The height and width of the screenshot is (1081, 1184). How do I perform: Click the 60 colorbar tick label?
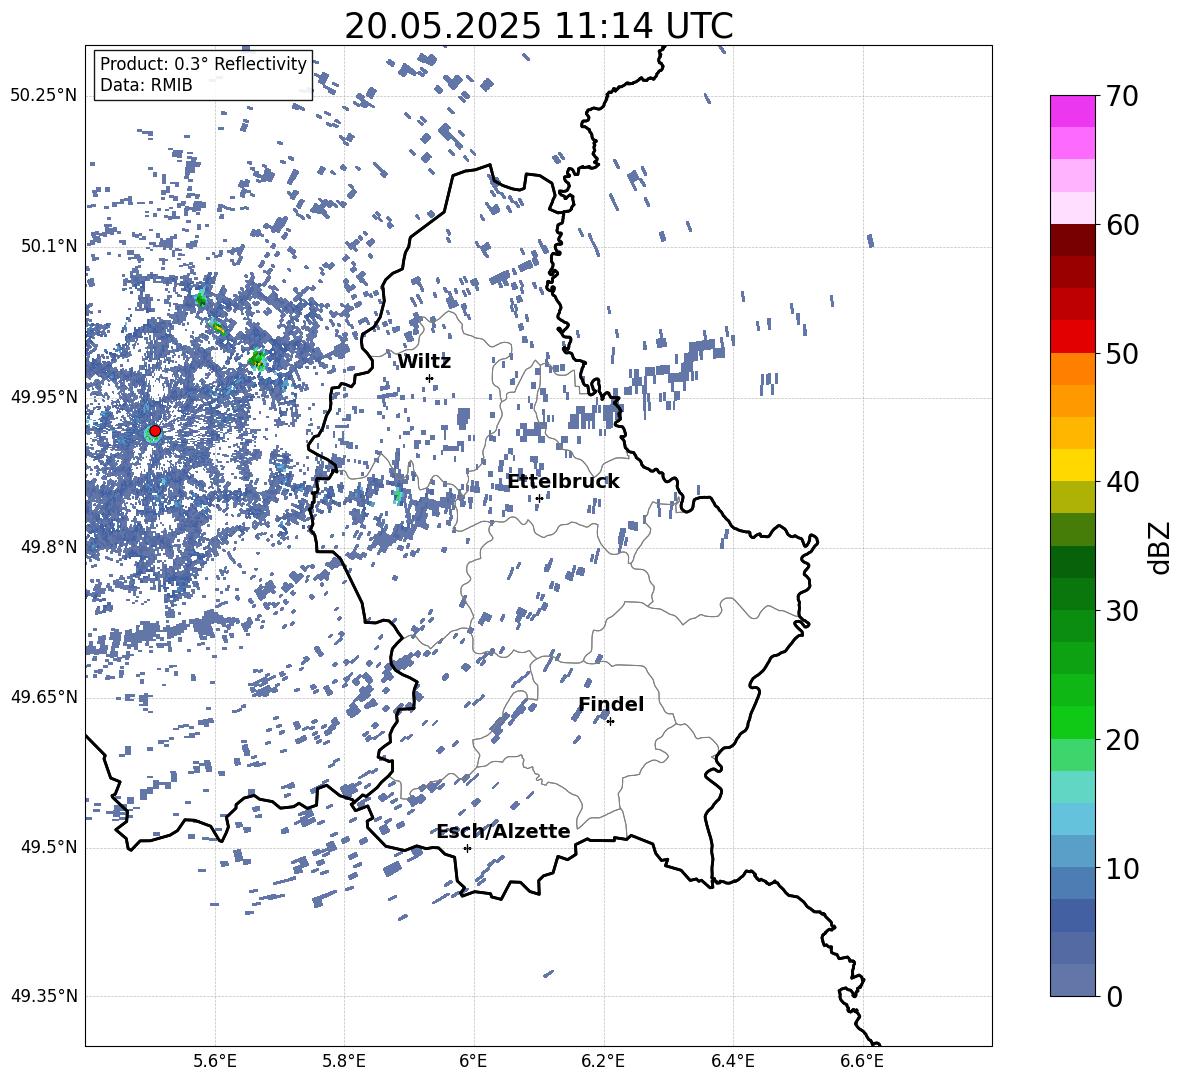[x=1123, y=225]
